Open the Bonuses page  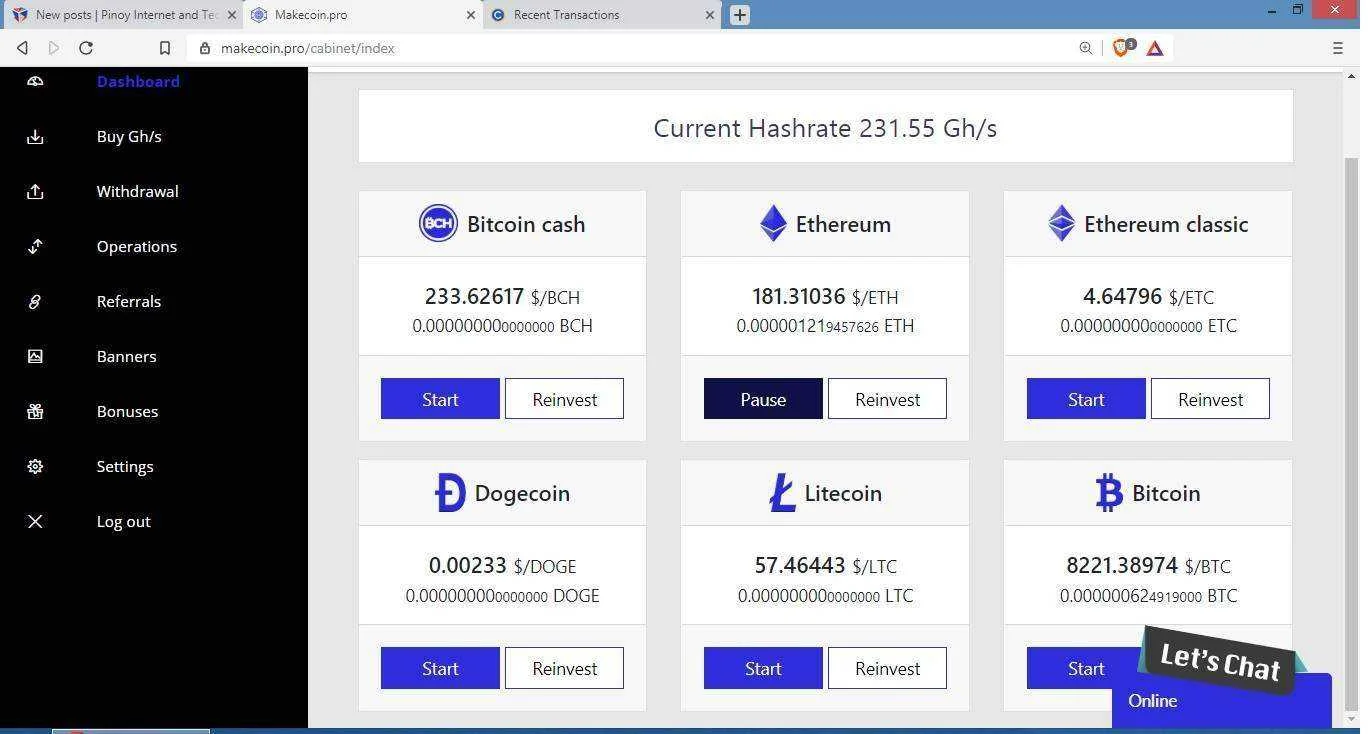127,412
